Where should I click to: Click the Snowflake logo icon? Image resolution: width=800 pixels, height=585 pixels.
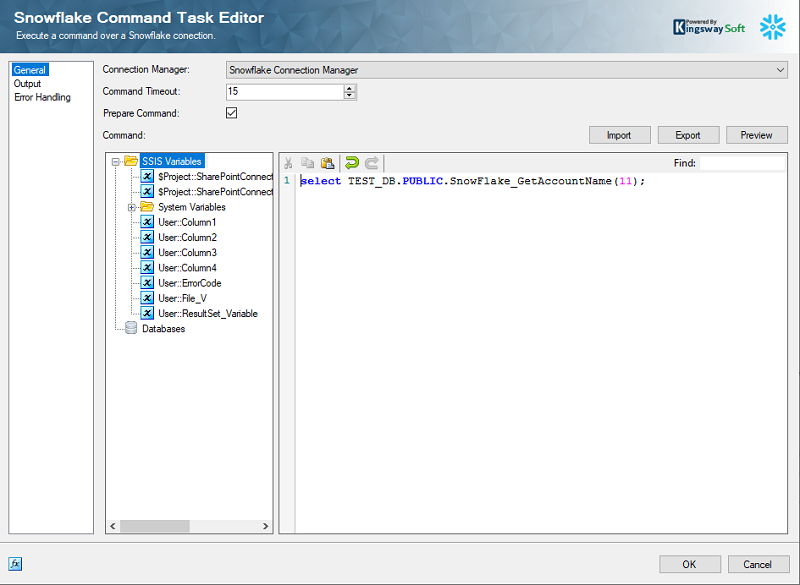772,27
